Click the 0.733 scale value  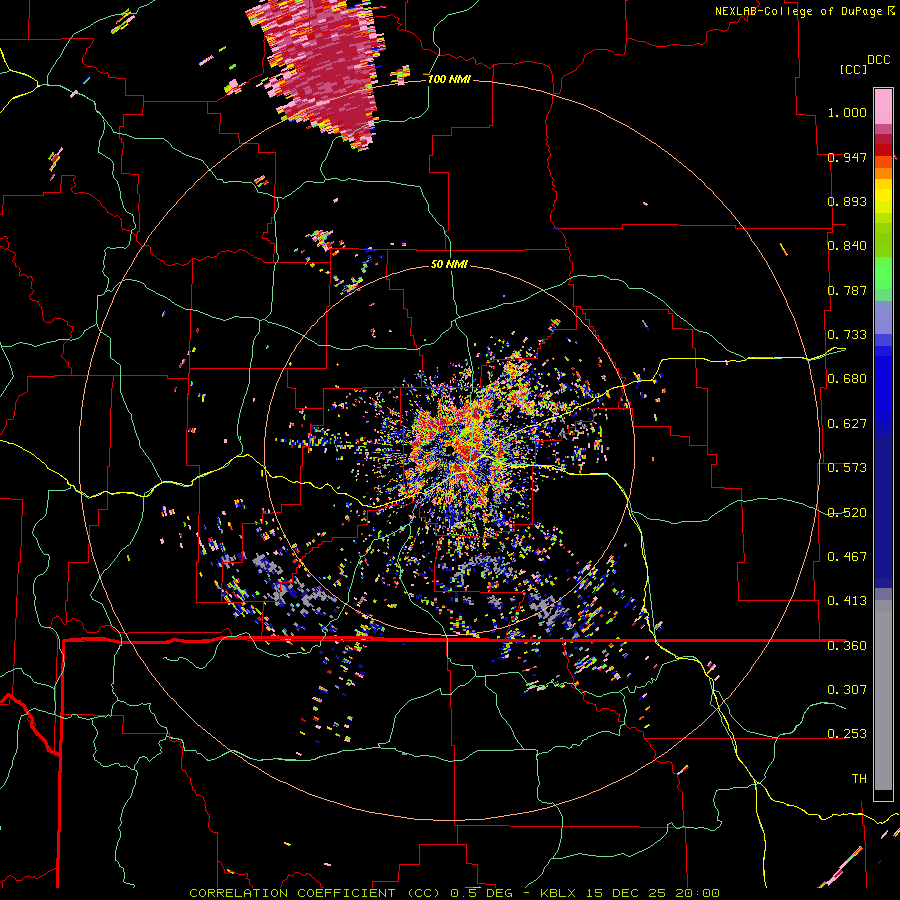coord(847,335)
